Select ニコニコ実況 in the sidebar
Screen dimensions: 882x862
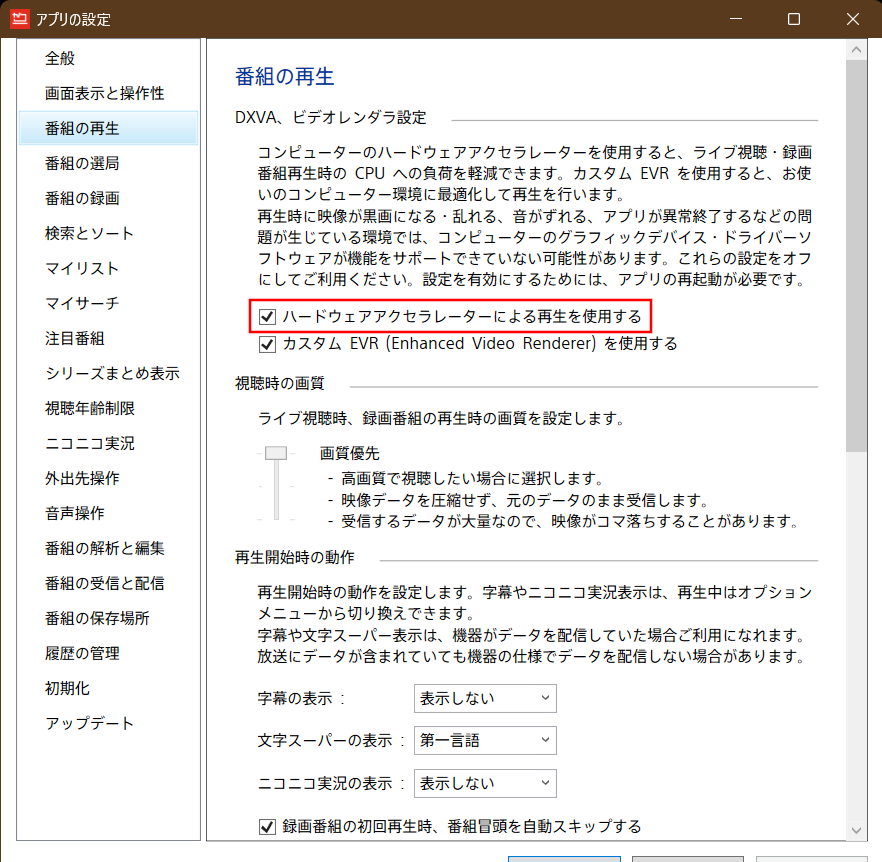coord(89,443)
